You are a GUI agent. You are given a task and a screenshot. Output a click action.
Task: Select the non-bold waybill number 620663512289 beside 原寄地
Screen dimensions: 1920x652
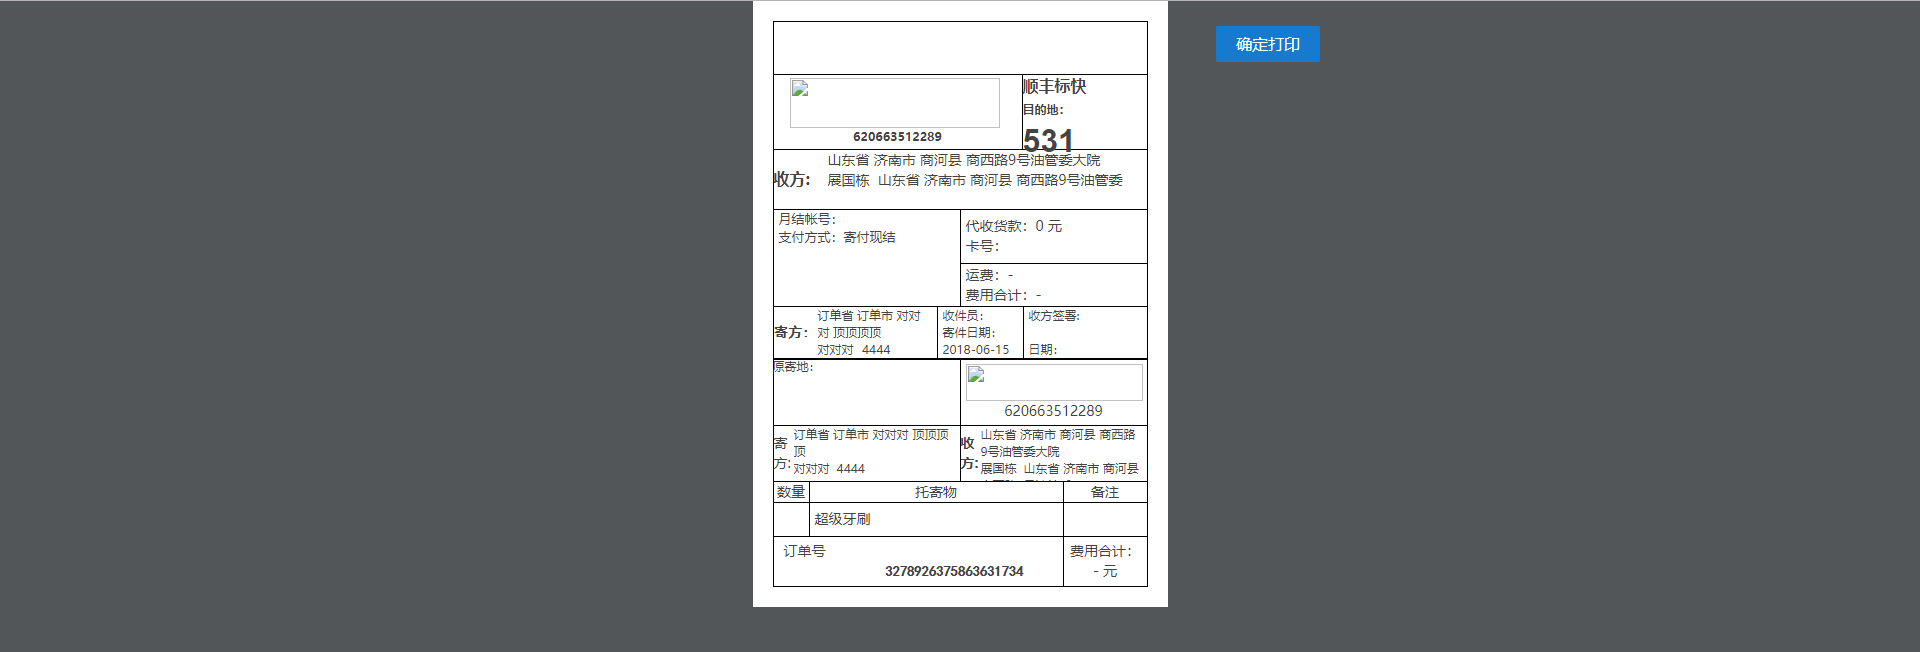[1053, 411]
